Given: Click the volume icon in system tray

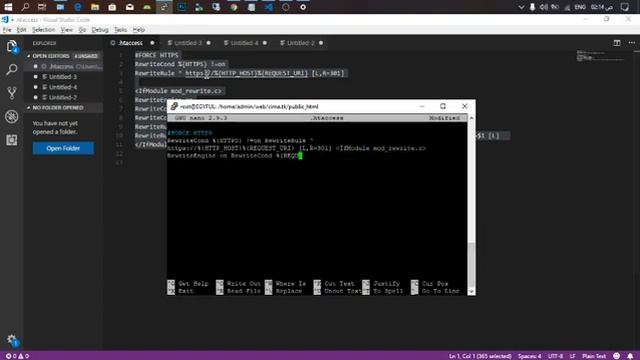Looking at the screenshot, I should [x=544, y=7].
